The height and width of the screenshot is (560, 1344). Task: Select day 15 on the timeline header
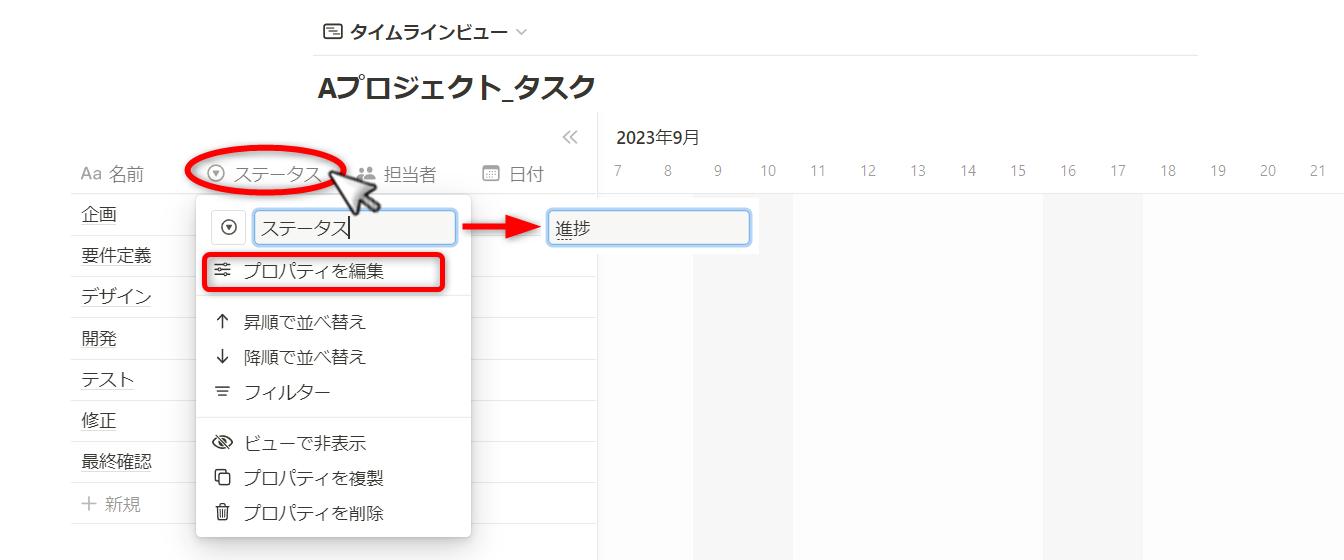[1018, 171]
